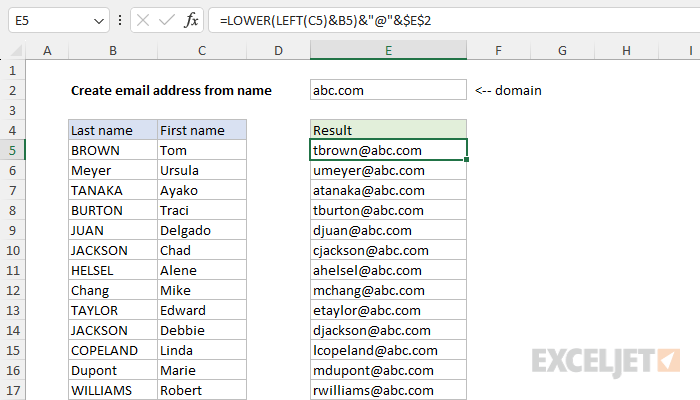Select cell with first name Ursula

[202, 170]
